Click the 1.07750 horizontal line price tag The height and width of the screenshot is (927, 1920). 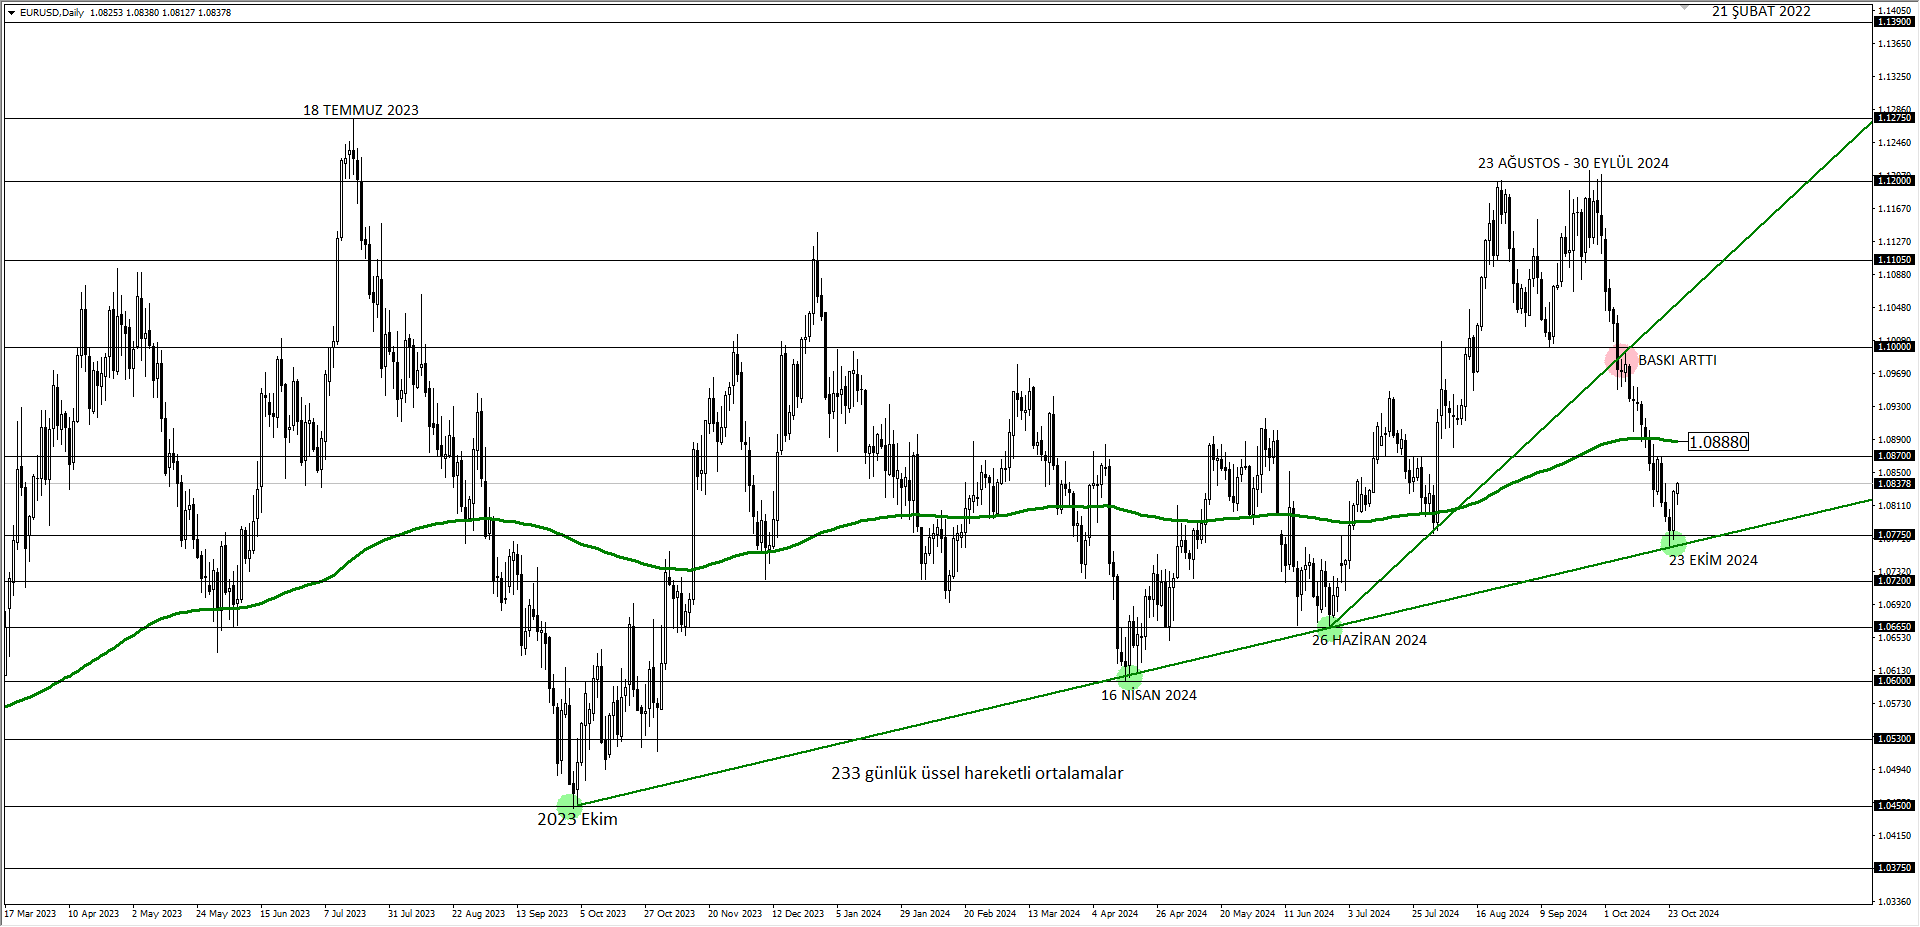(1894, 535)
